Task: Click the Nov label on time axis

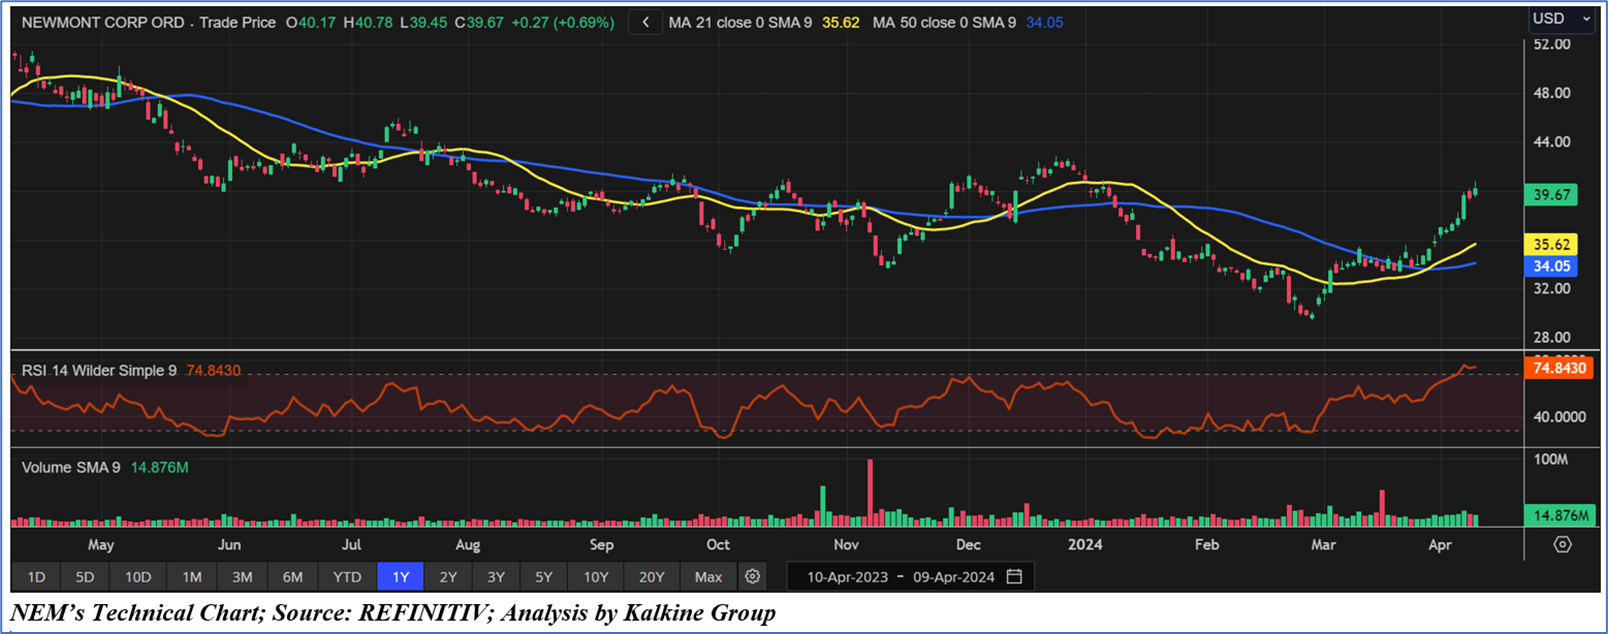Action: [x=846, y=545]
